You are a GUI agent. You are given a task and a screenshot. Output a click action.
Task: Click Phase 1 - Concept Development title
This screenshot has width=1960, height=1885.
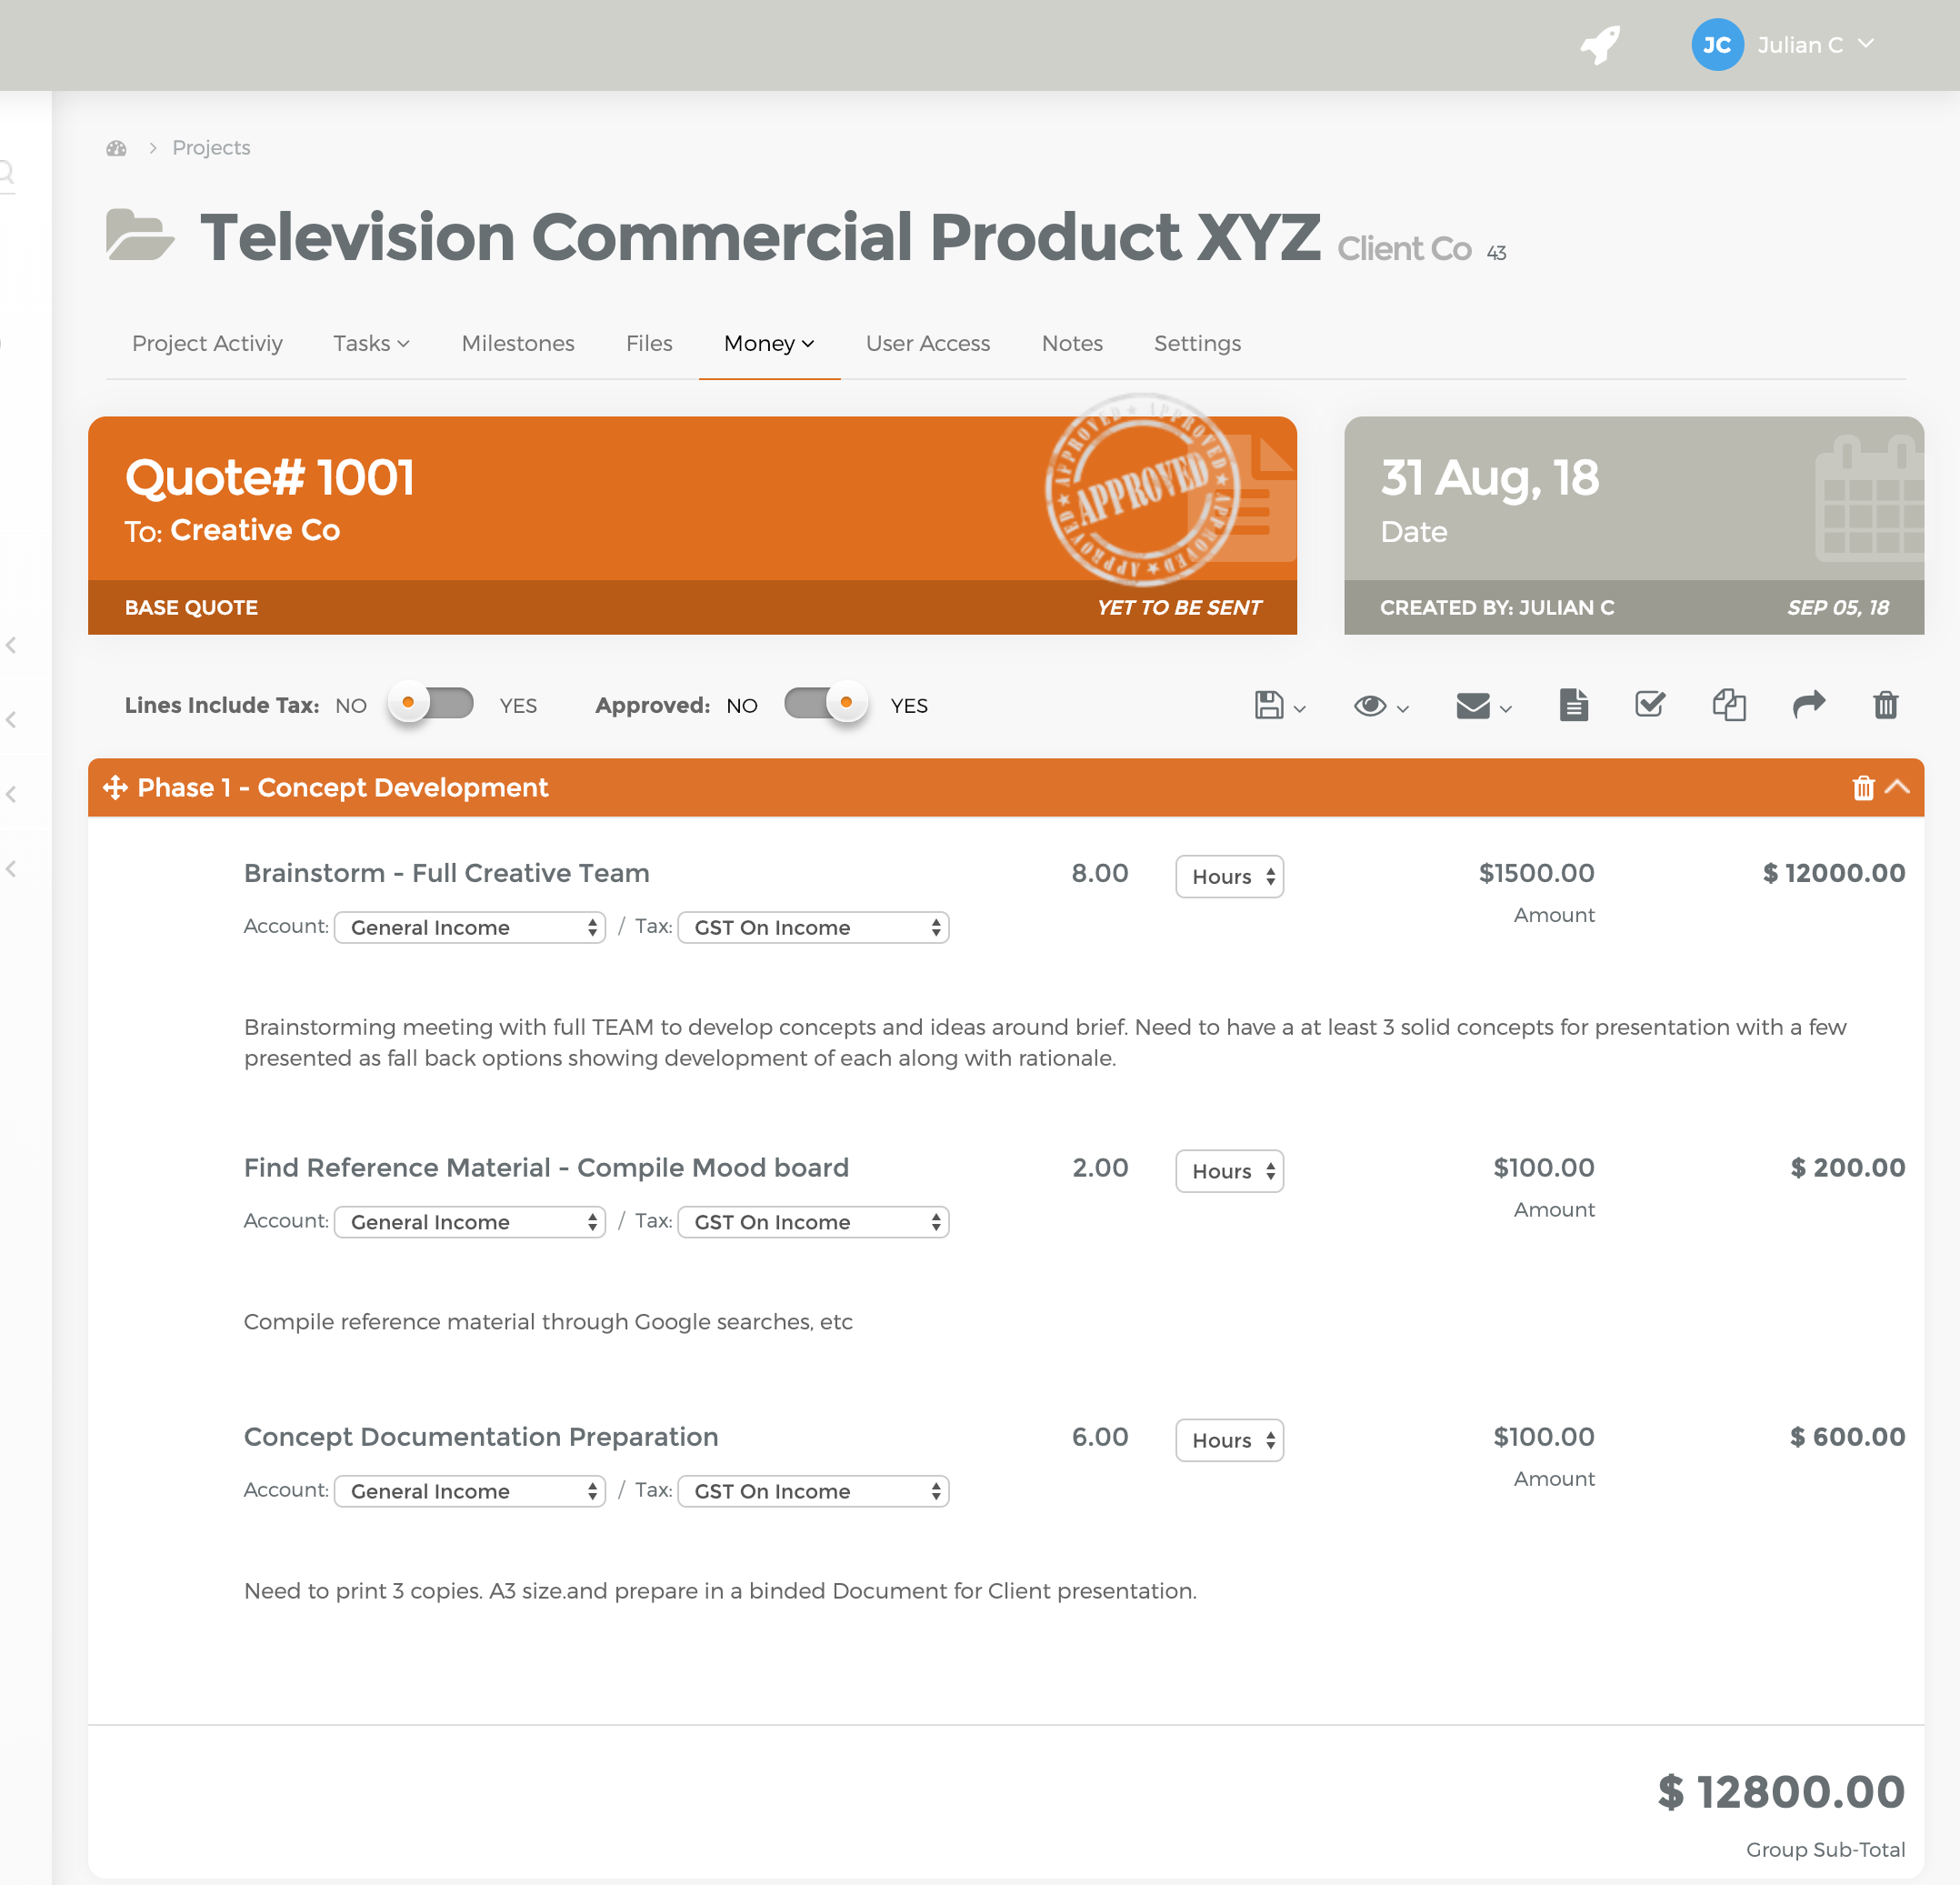(x=343, y=788)
